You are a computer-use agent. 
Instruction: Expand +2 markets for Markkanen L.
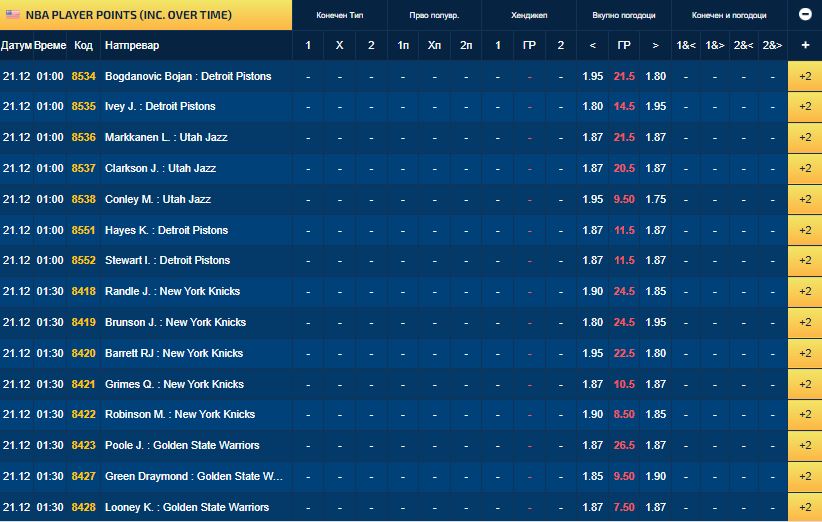coord(805,137)
